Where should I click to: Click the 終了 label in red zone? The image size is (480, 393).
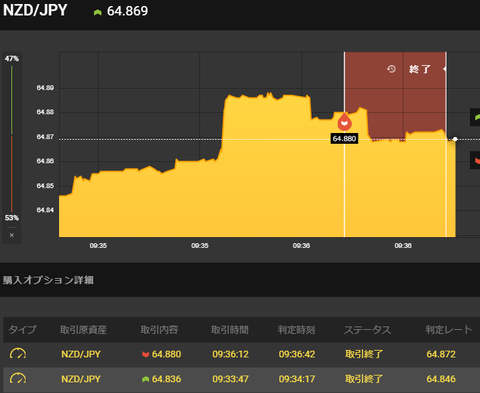[420, 69]
